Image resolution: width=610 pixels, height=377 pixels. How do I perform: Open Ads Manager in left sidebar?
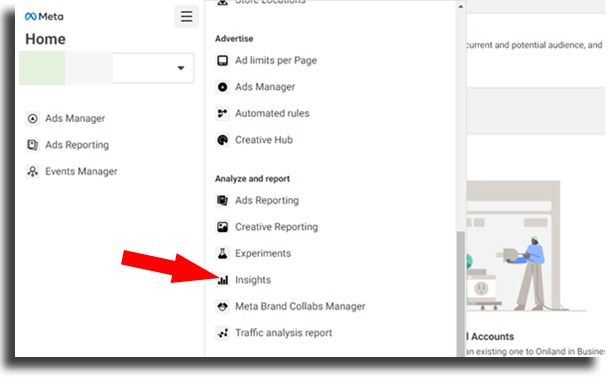(x=75, y=118)
